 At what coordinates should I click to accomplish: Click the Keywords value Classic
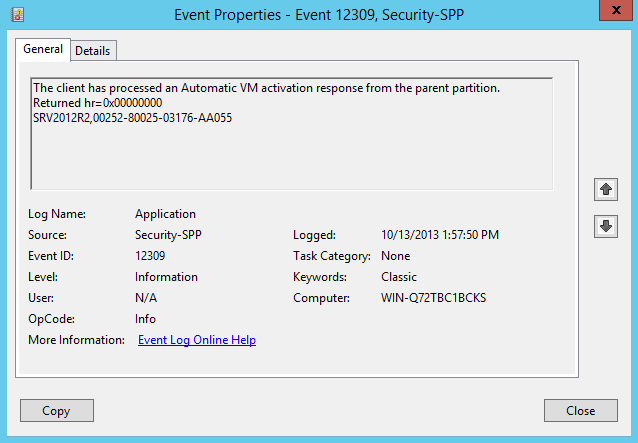click(x=399, y=277)
